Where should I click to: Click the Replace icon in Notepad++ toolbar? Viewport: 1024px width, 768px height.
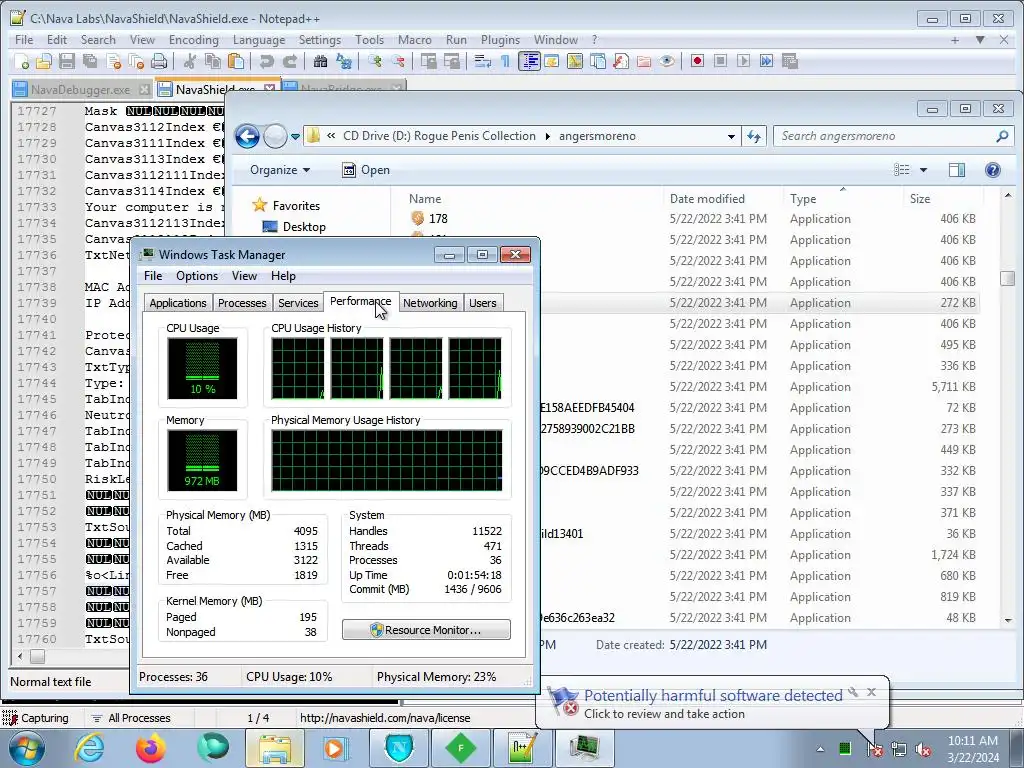coord(344,61)
